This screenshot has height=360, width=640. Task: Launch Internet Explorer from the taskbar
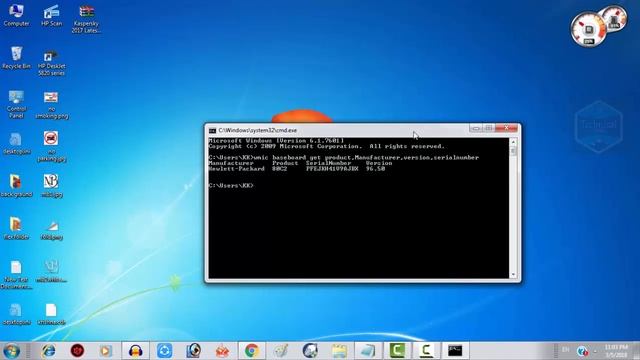(x=48, y=351)
